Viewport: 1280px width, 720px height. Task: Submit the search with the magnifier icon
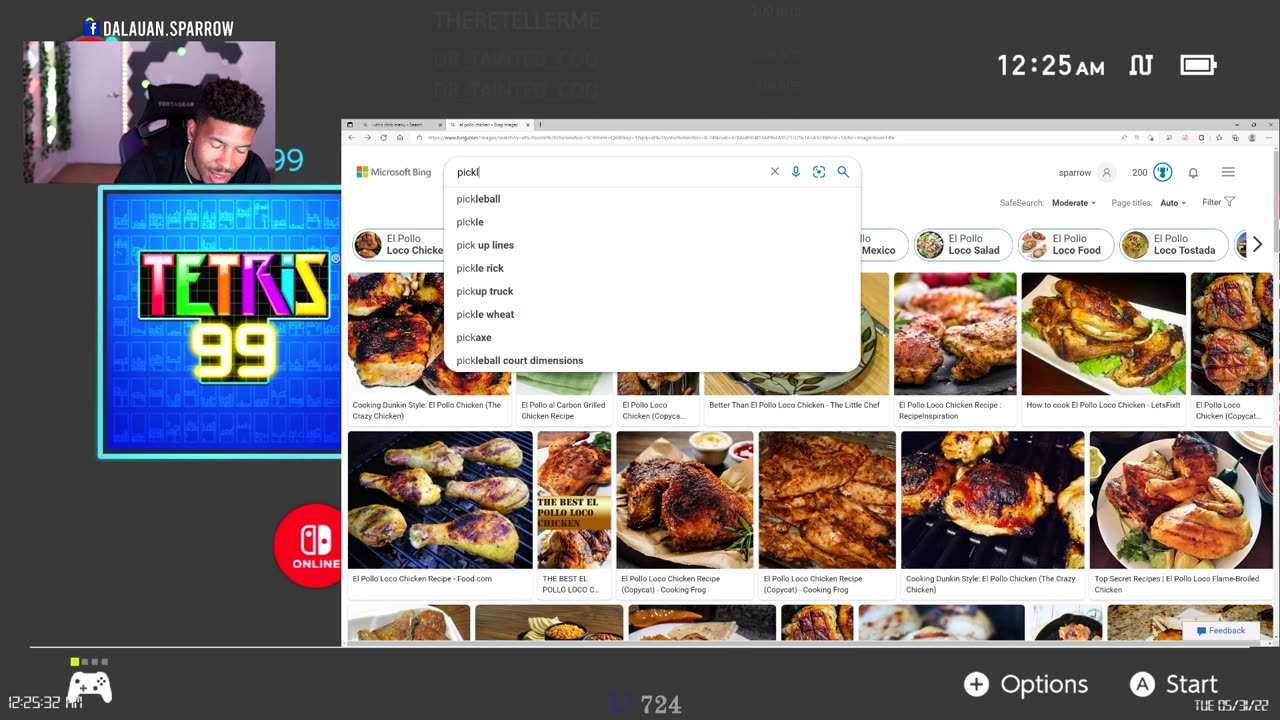point(843,172)
